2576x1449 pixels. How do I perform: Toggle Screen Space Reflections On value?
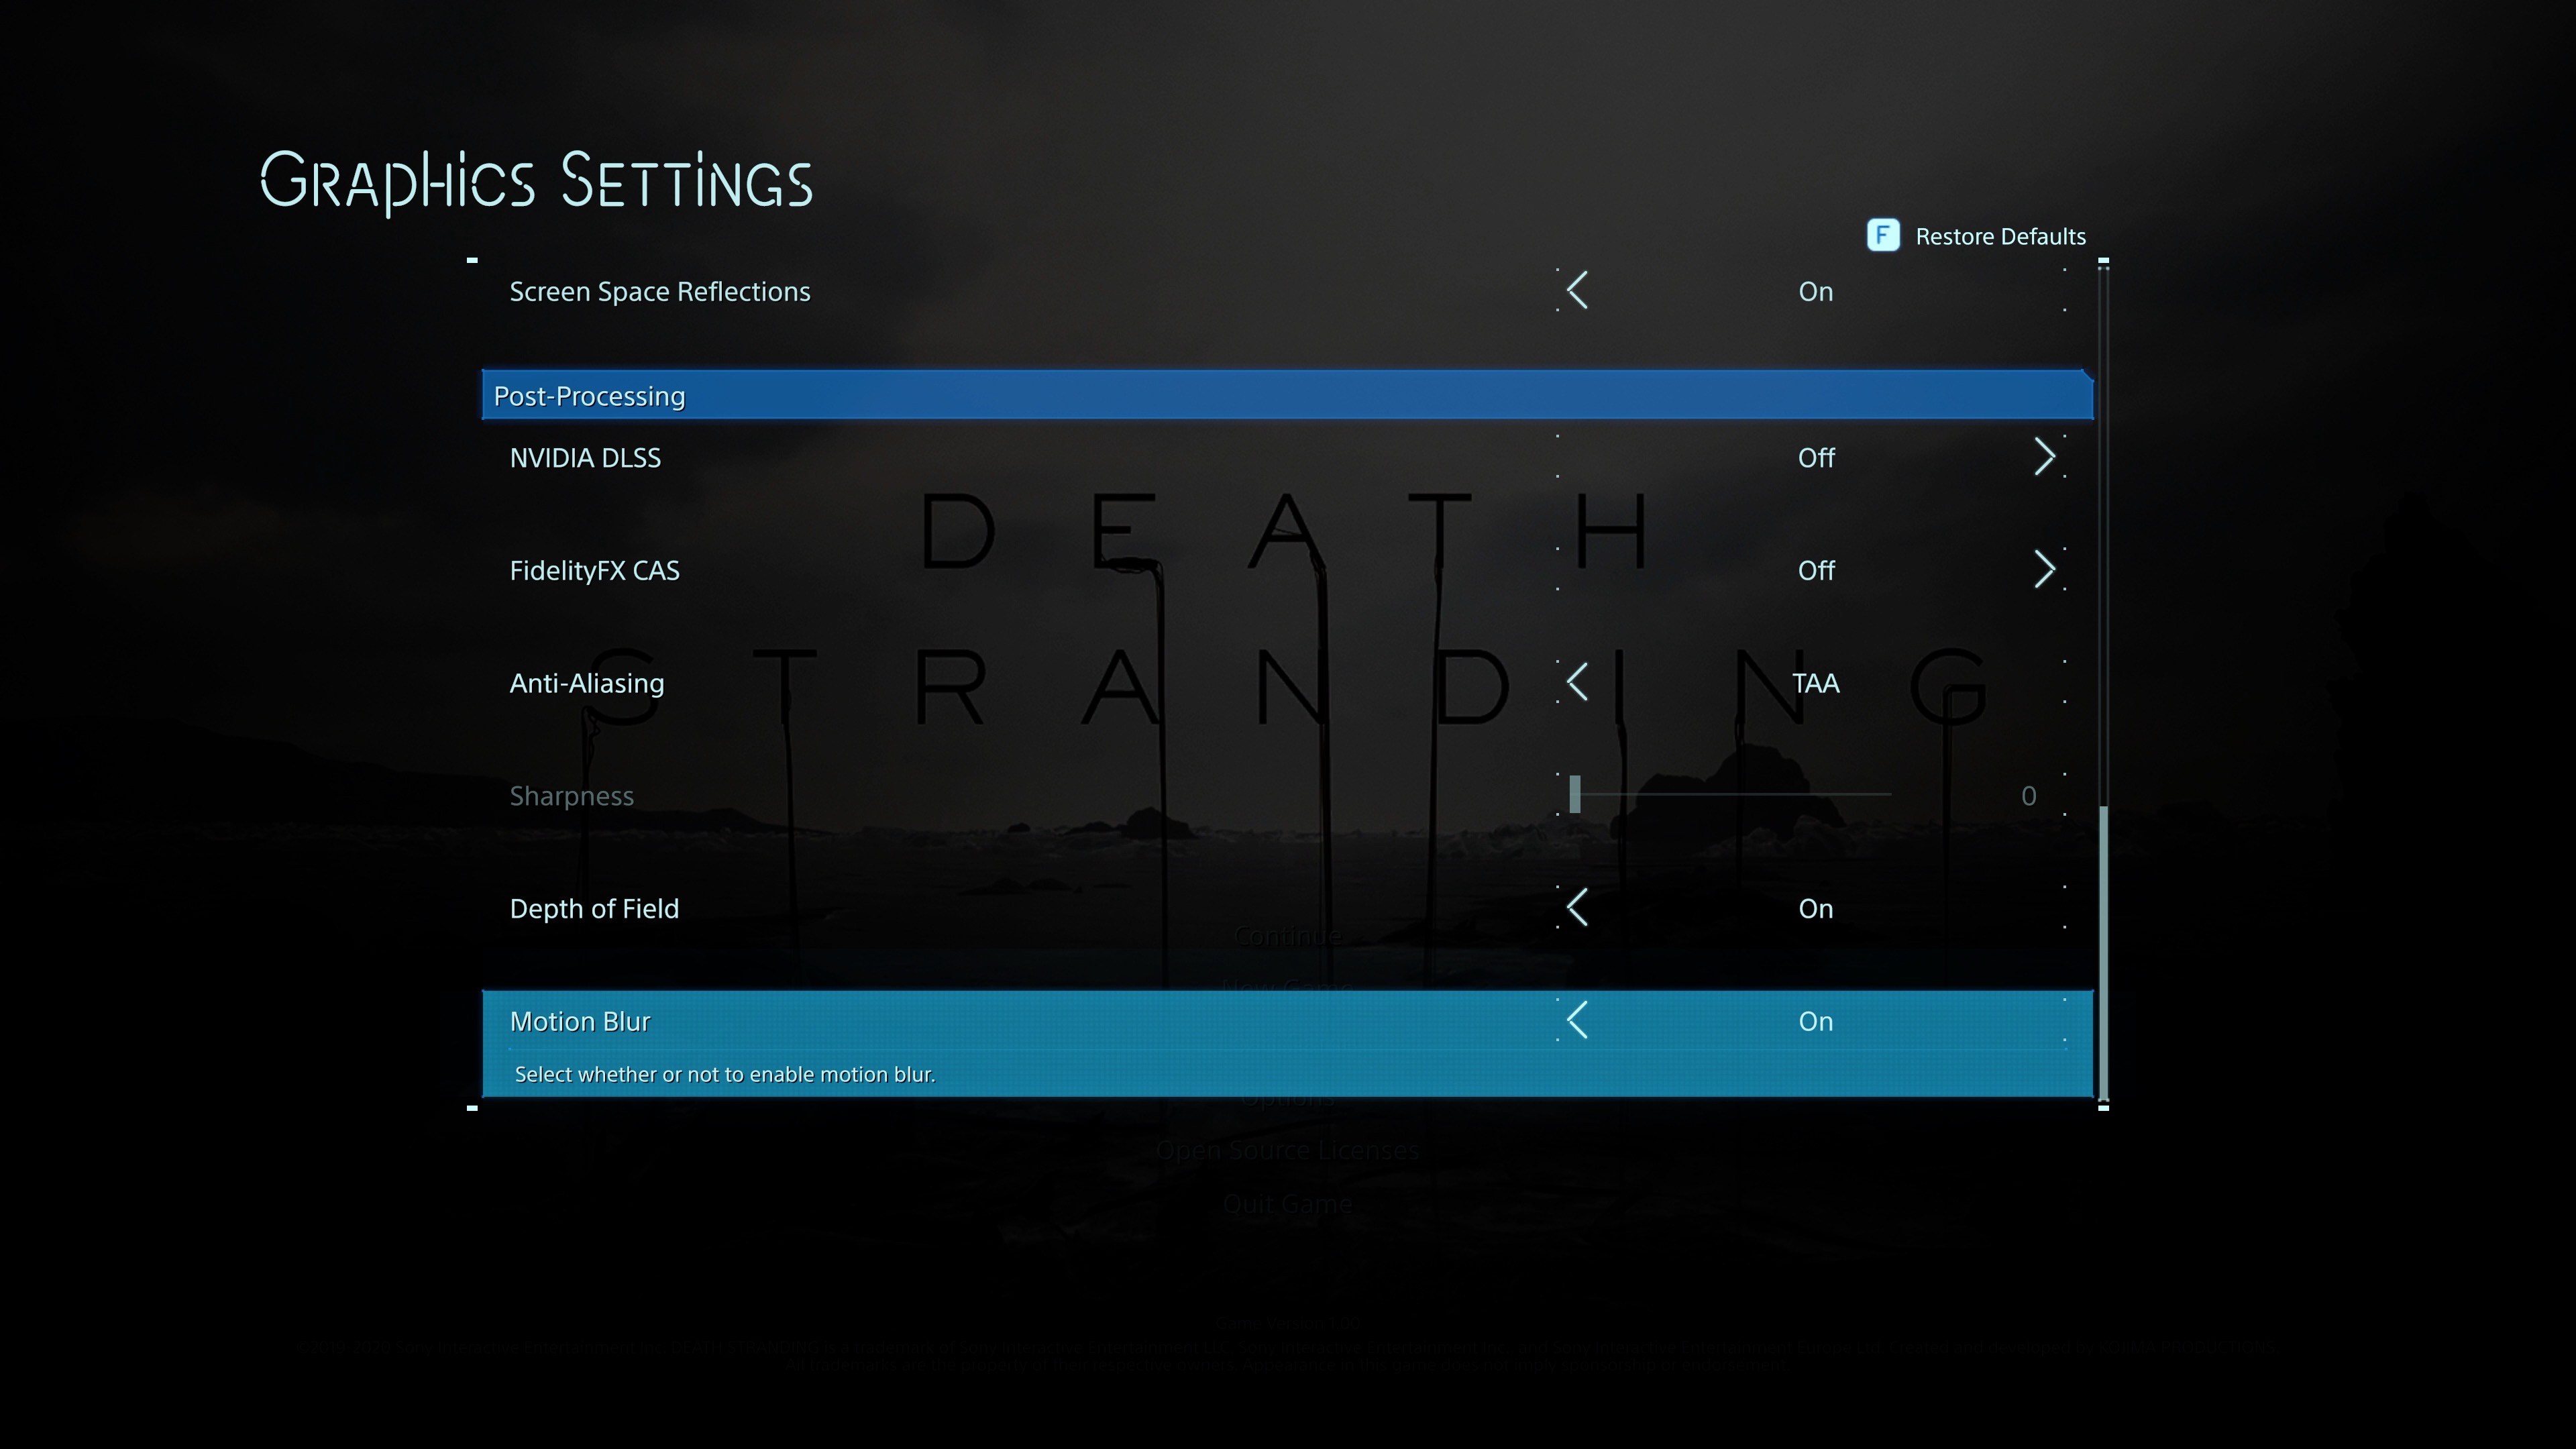tap(1815, 292)
